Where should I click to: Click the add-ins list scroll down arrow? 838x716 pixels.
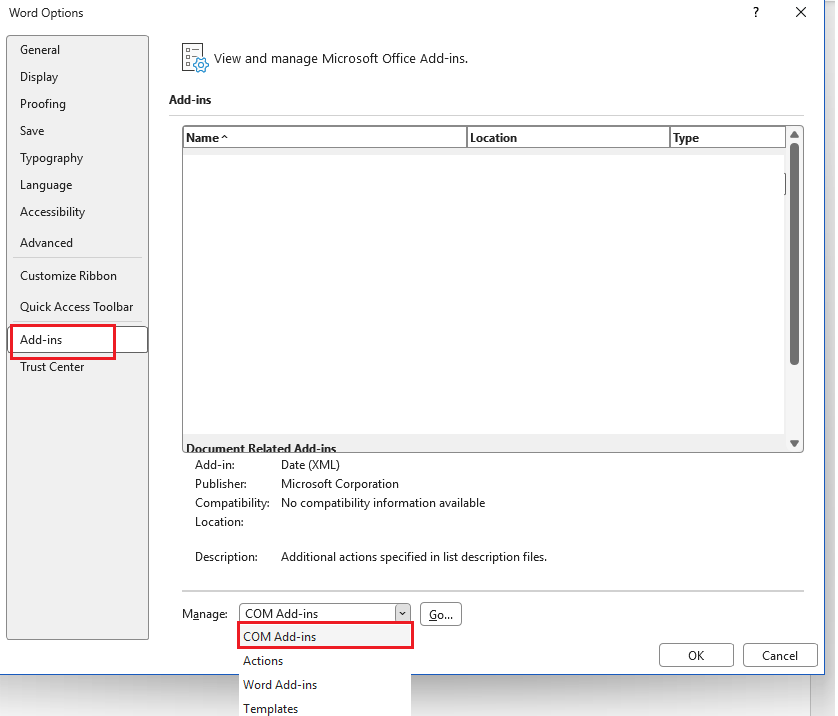point(794,443)
